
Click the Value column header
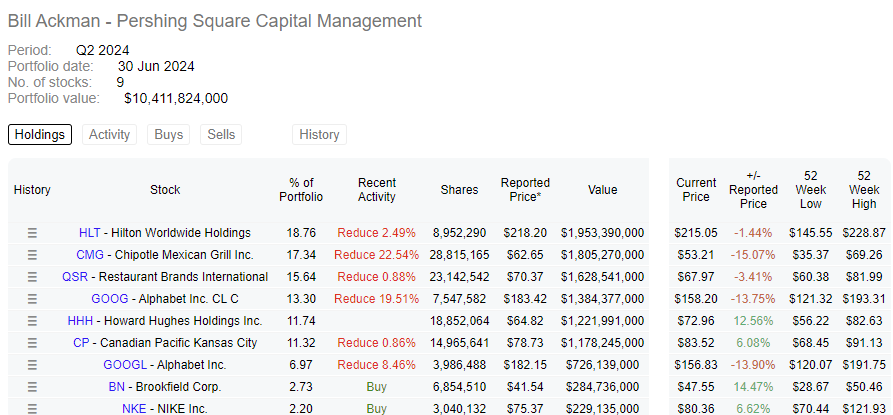tap(603, 190)
